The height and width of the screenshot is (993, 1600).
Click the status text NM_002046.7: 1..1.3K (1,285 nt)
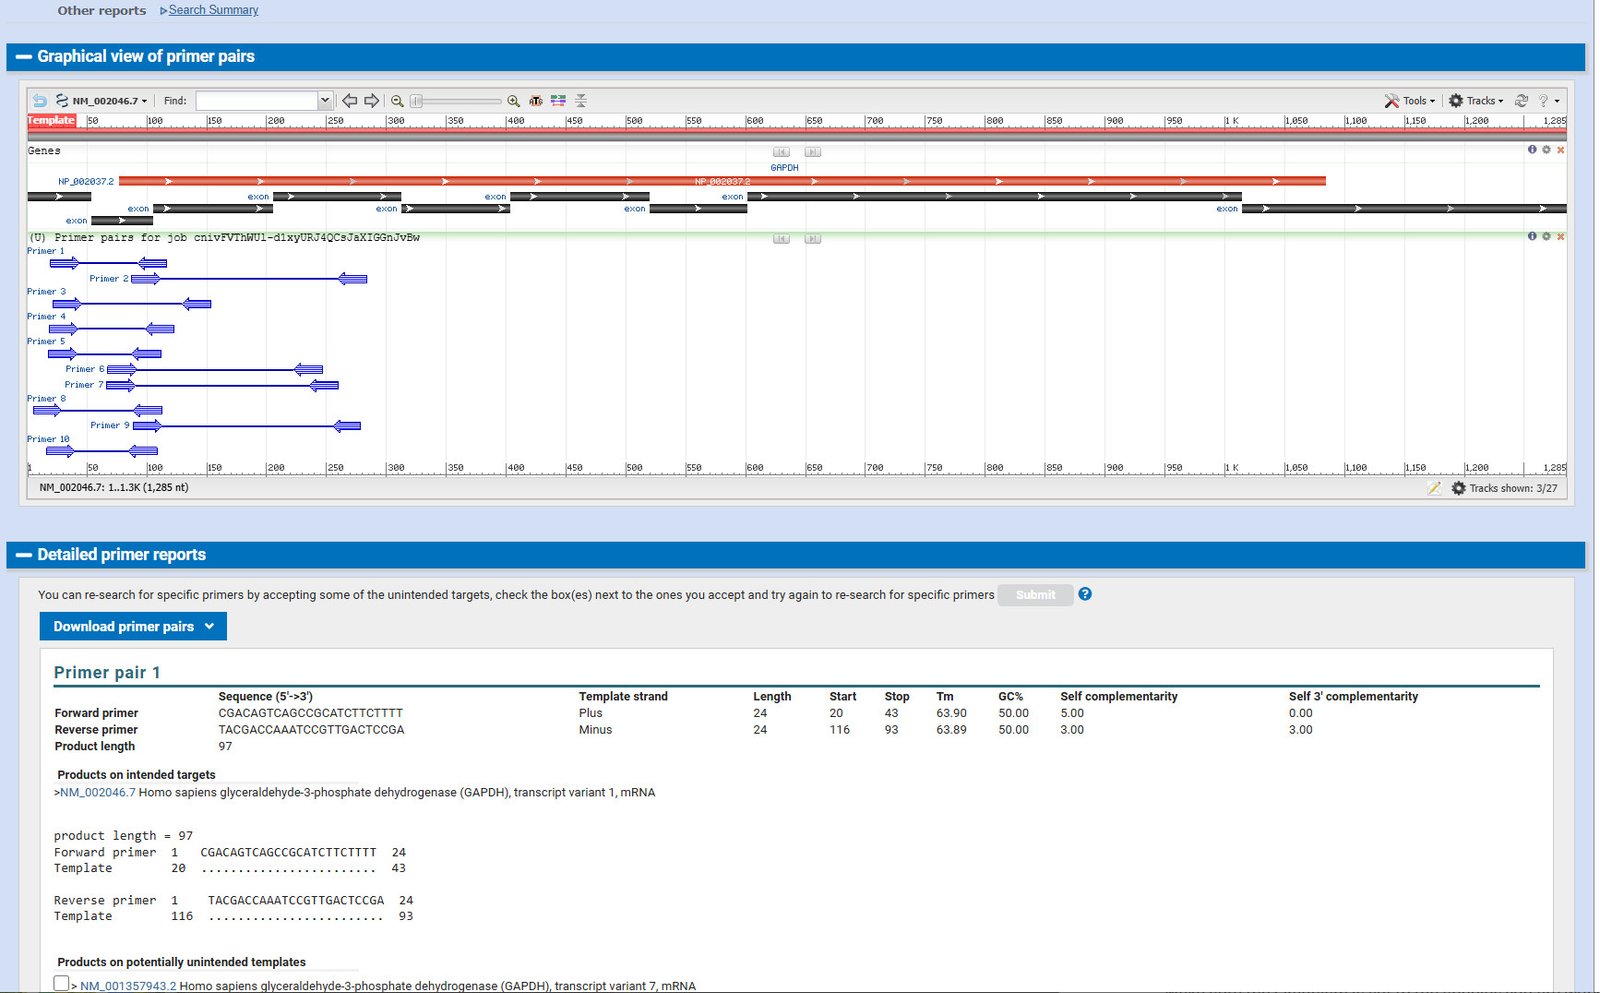[114, 488]
